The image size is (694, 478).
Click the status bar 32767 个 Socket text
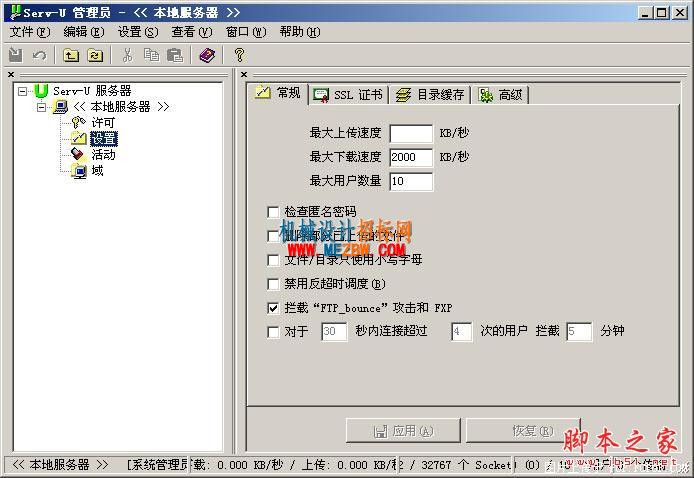[466, 465]
